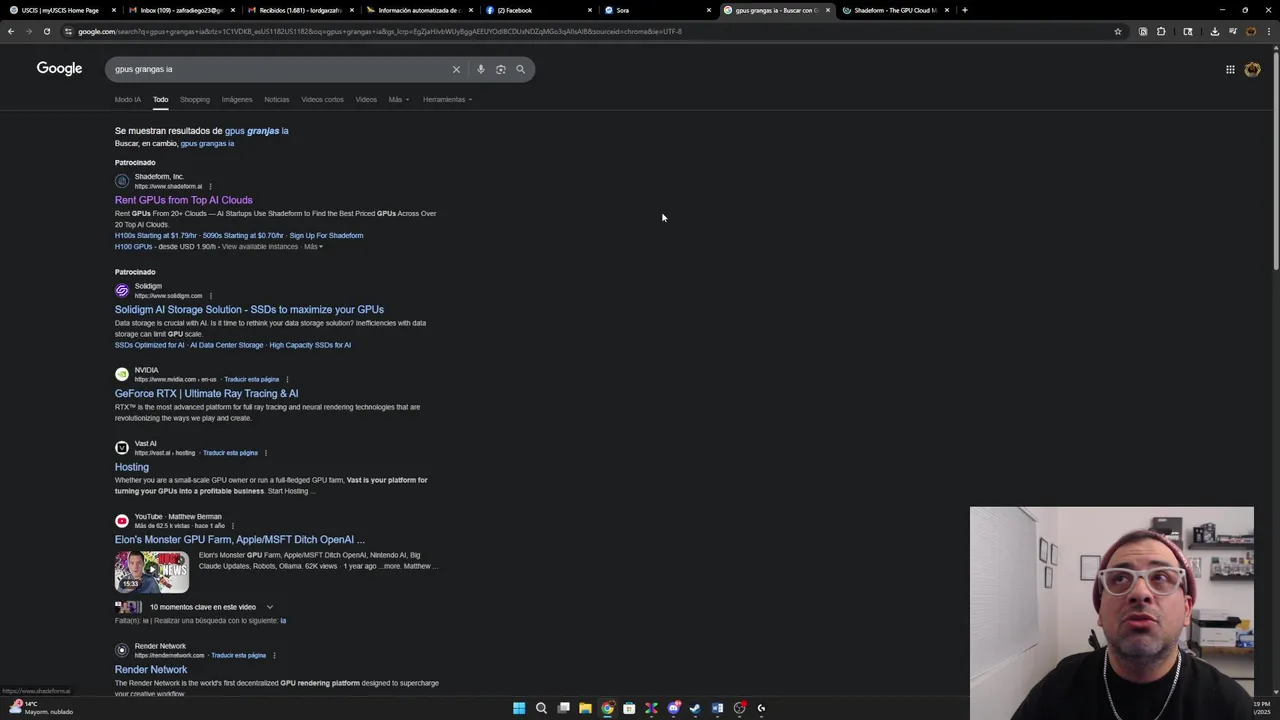Image resolution: width=1280 pixels, height=720 pixels.
Task: Switch to the Videos tab
Action: (366, 99)
